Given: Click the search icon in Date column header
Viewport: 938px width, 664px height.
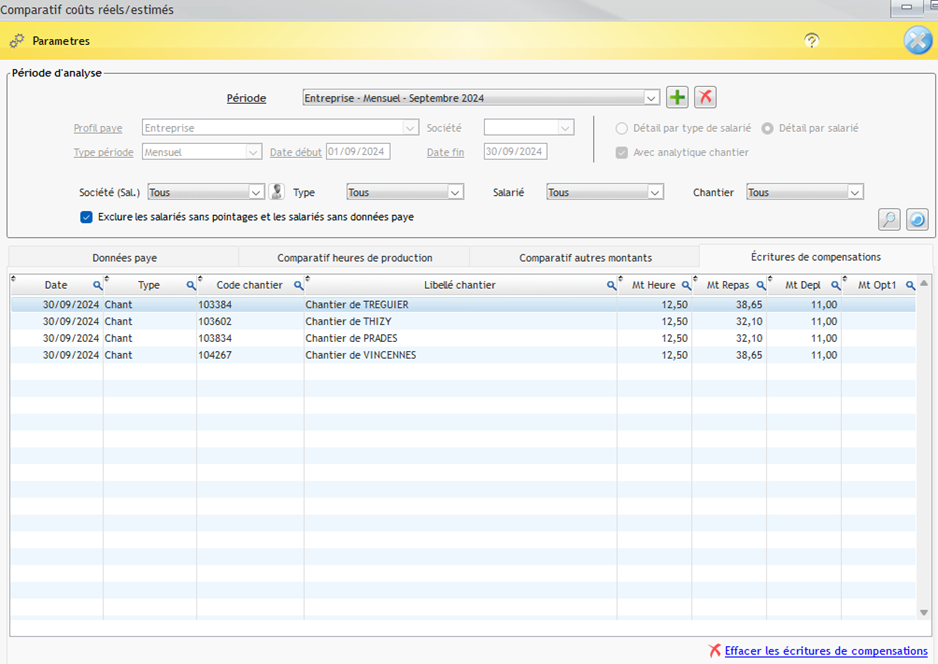Looking at the screenshot, I should tap(98, 286).
